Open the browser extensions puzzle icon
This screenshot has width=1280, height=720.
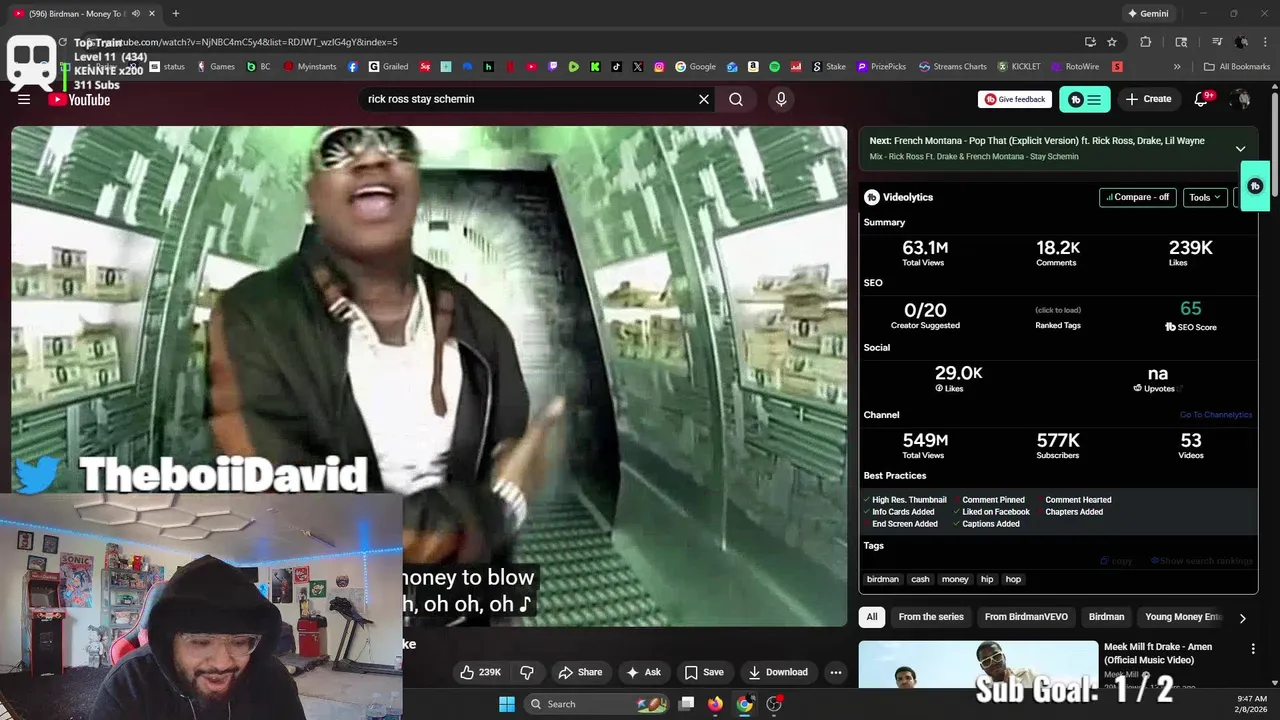1146,42
